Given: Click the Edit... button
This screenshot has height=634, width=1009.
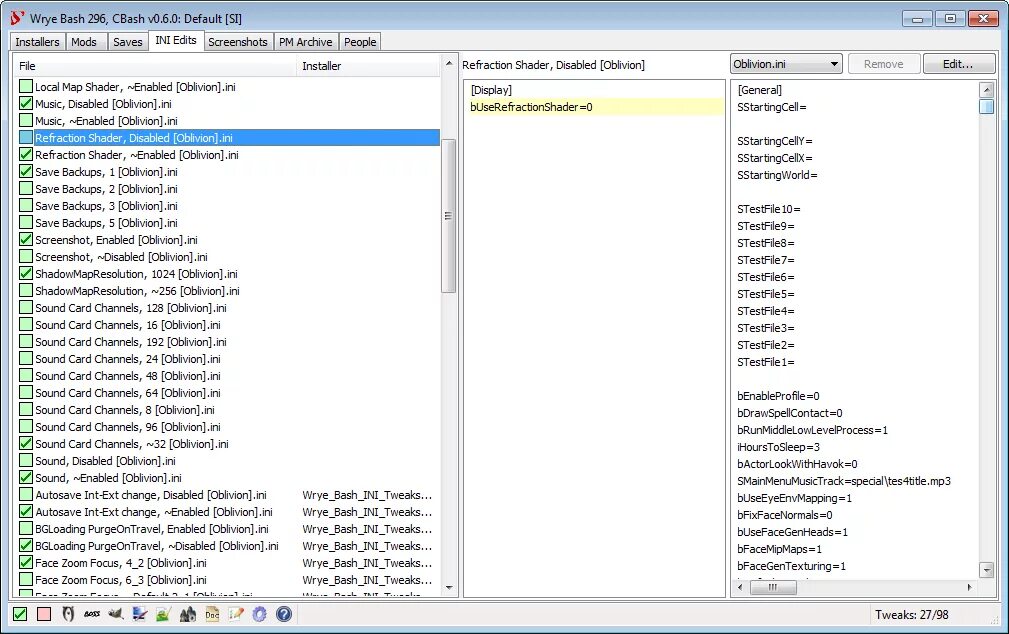Looking at the screenshot, I should 958,64.
